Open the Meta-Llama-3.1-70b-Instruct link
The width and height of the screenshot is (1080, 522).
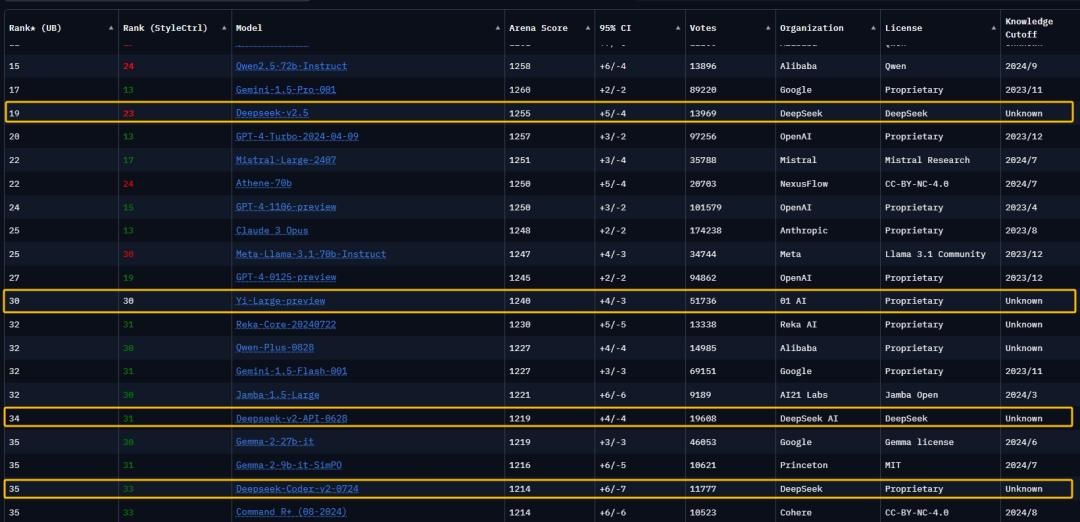coord(311,254)
